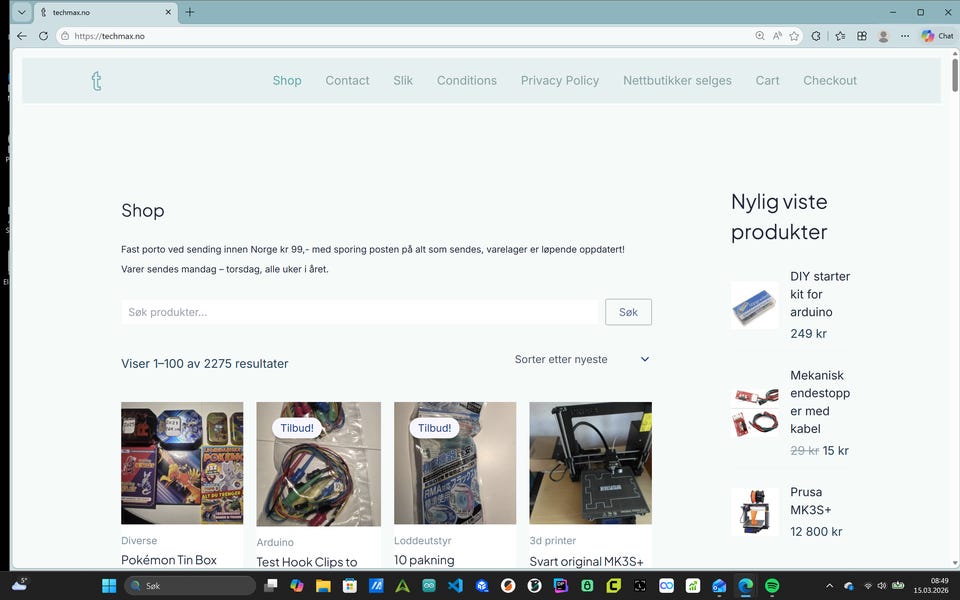Open the 10 pakning product image

[455, 463]
